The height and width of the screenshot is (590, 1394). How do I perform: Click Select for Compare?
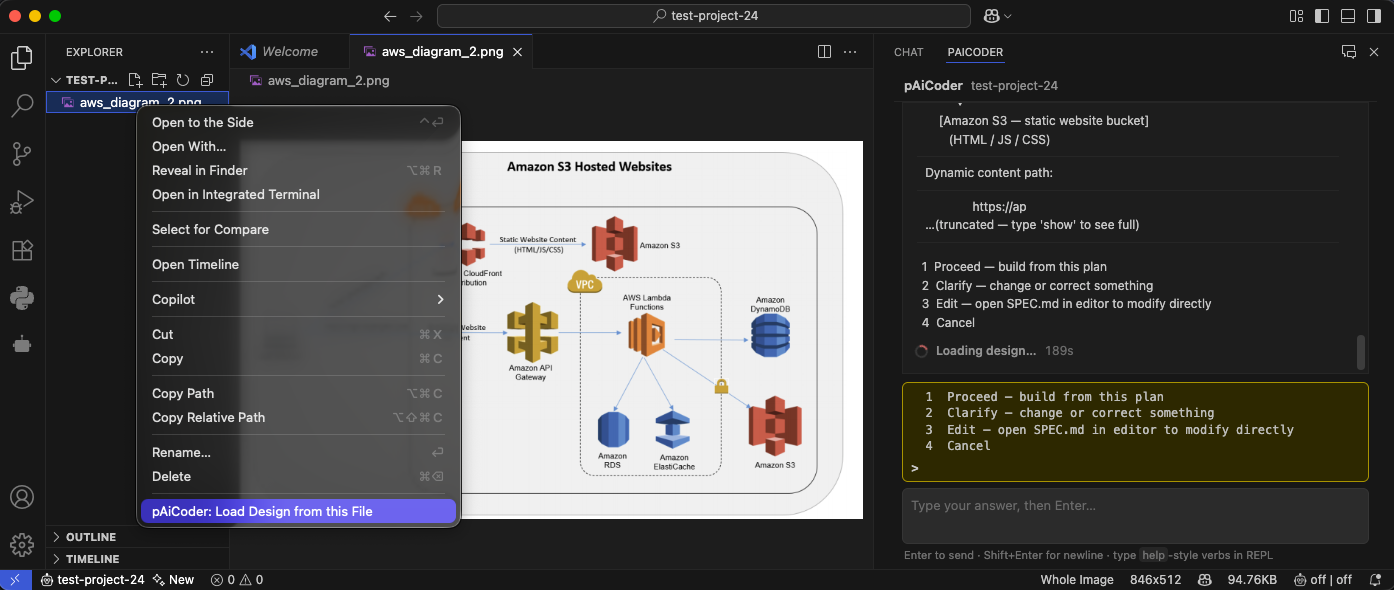[298, 229]
